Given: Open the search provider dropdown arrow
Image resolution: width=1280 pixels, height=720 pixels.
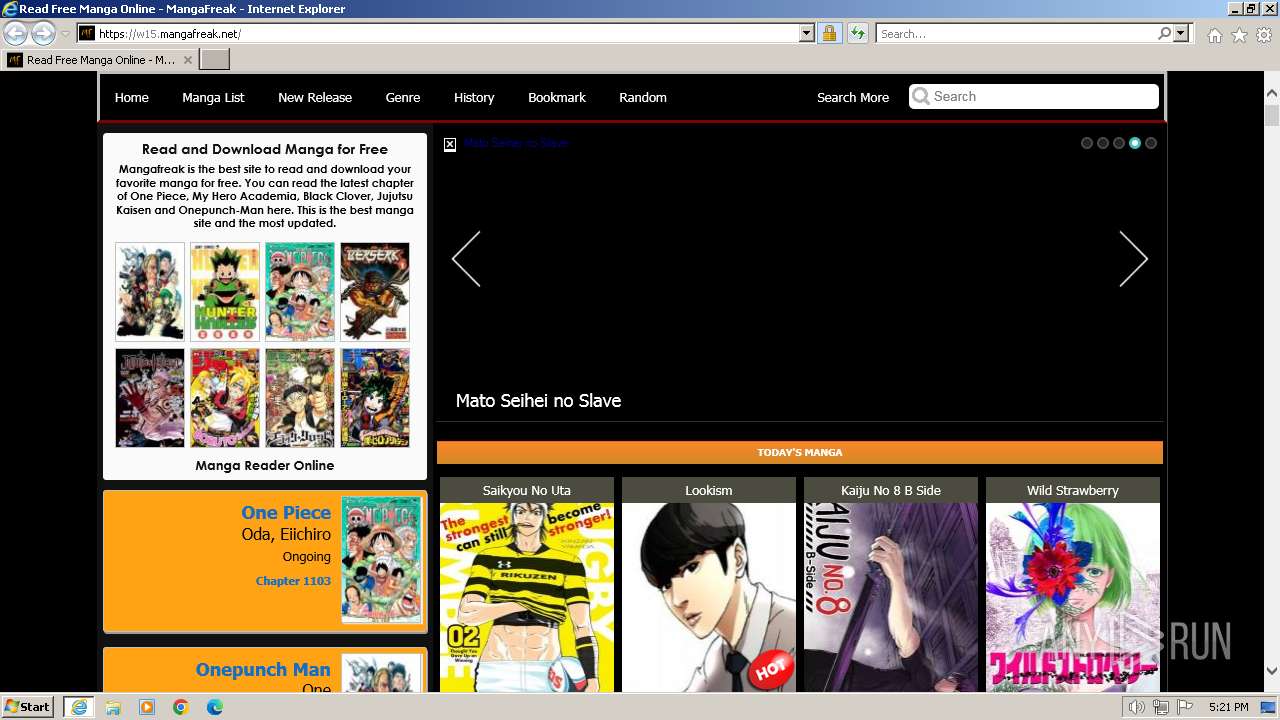Looking at the screenshot, I should [1181, 33].
